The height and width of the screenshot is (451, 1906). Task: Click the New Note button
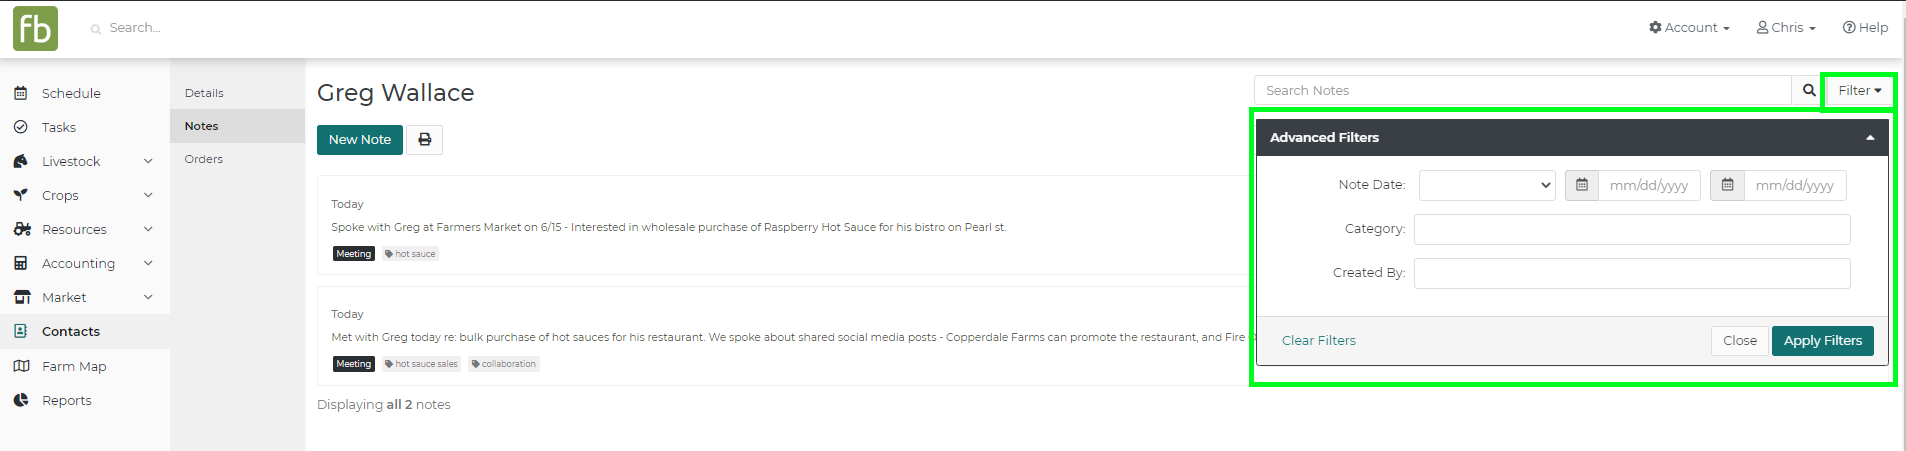tap(360, 140)
